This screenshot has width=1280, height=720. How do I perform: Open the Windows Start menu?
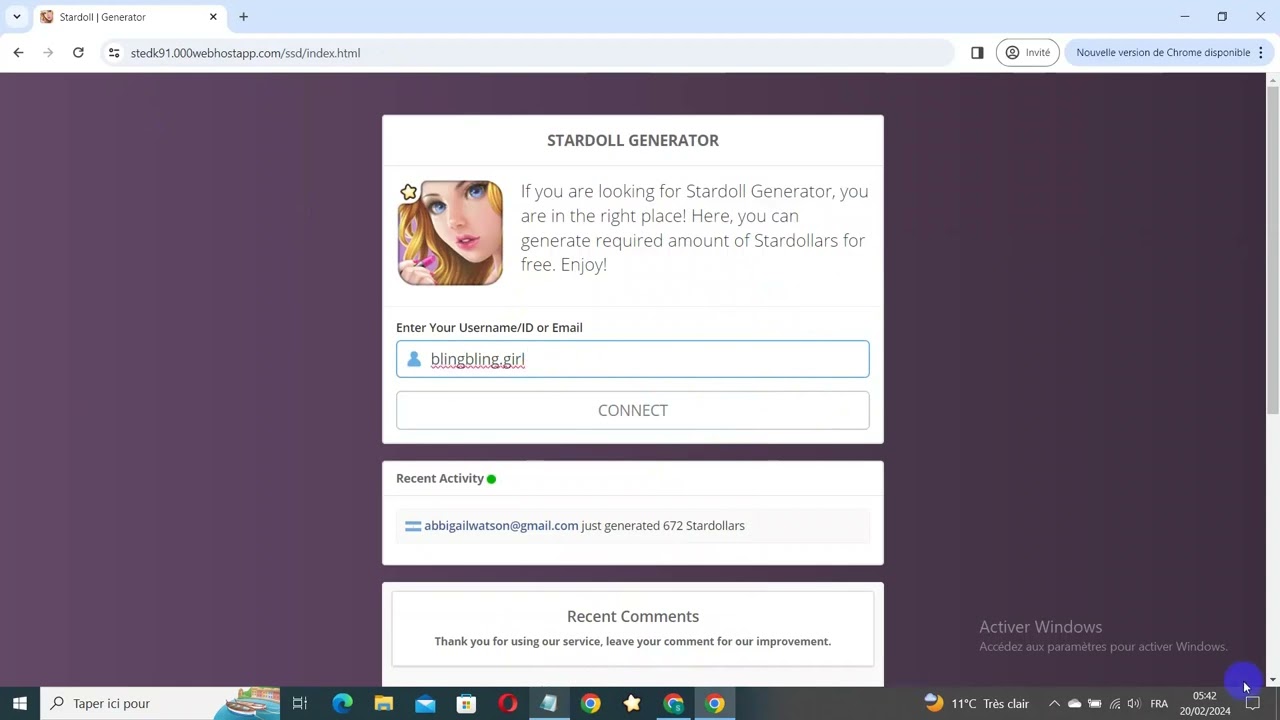(x=19, y=704)
